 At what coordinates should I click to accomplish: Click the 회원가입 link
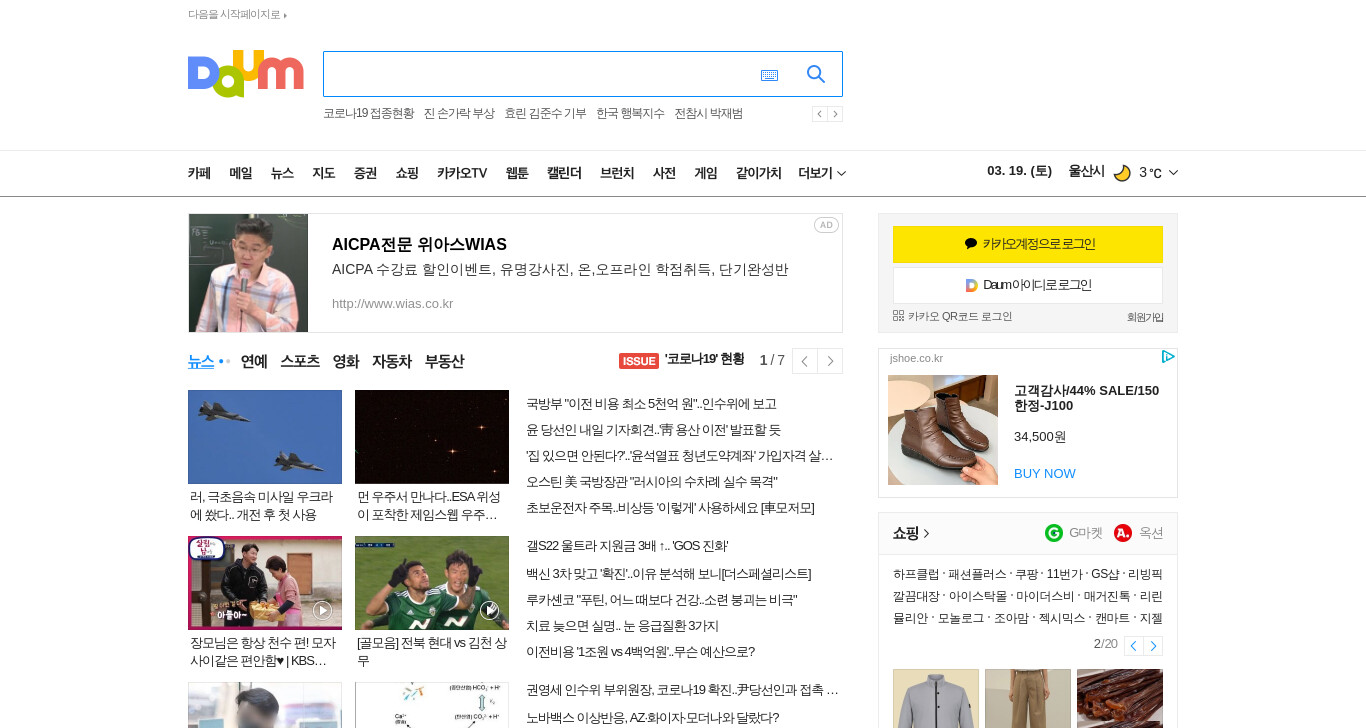(1145, 317)
